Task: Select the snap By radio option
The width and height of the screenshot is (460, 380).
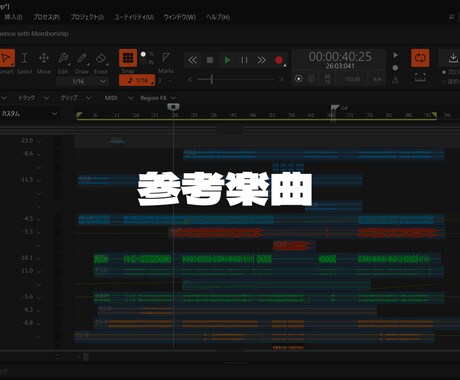Action: tap(143, 62)
